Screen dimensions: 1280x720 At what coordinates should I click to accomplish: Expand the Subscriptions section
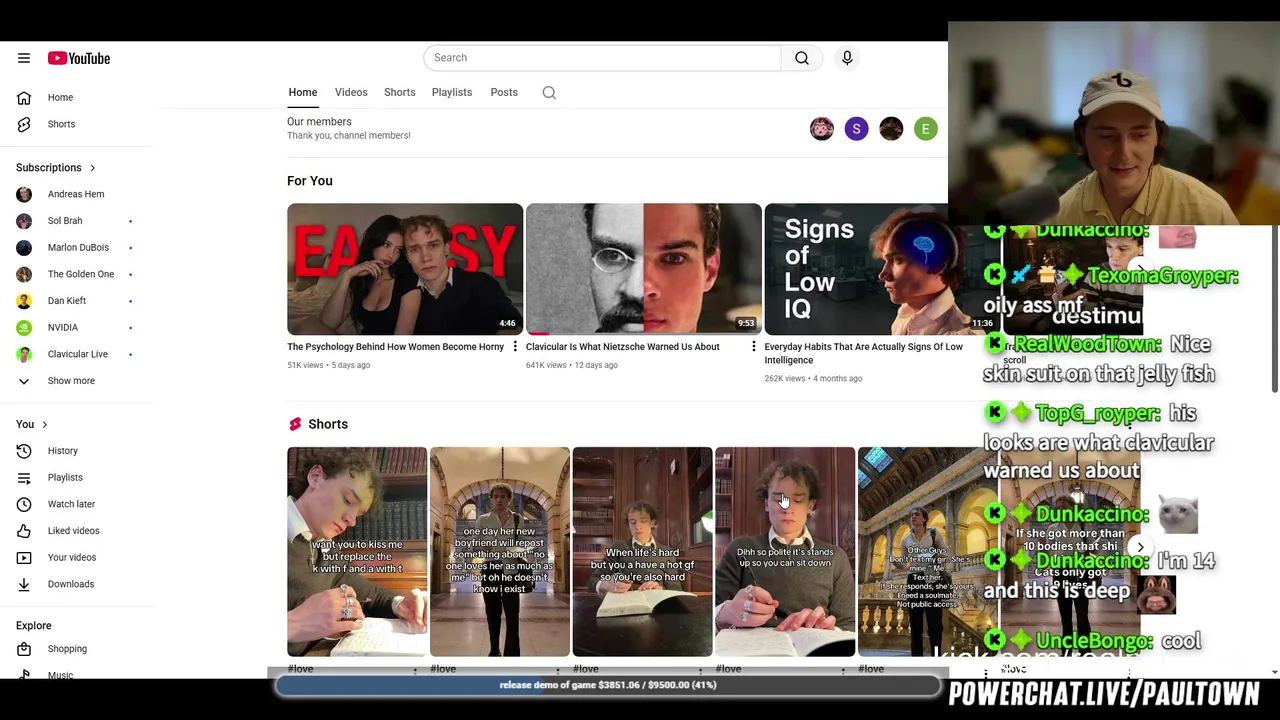point(56,168)
